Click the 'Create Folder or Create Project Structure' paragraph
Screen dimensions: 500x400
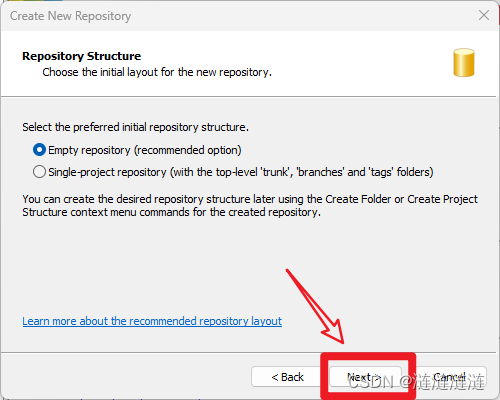point(250,205)
